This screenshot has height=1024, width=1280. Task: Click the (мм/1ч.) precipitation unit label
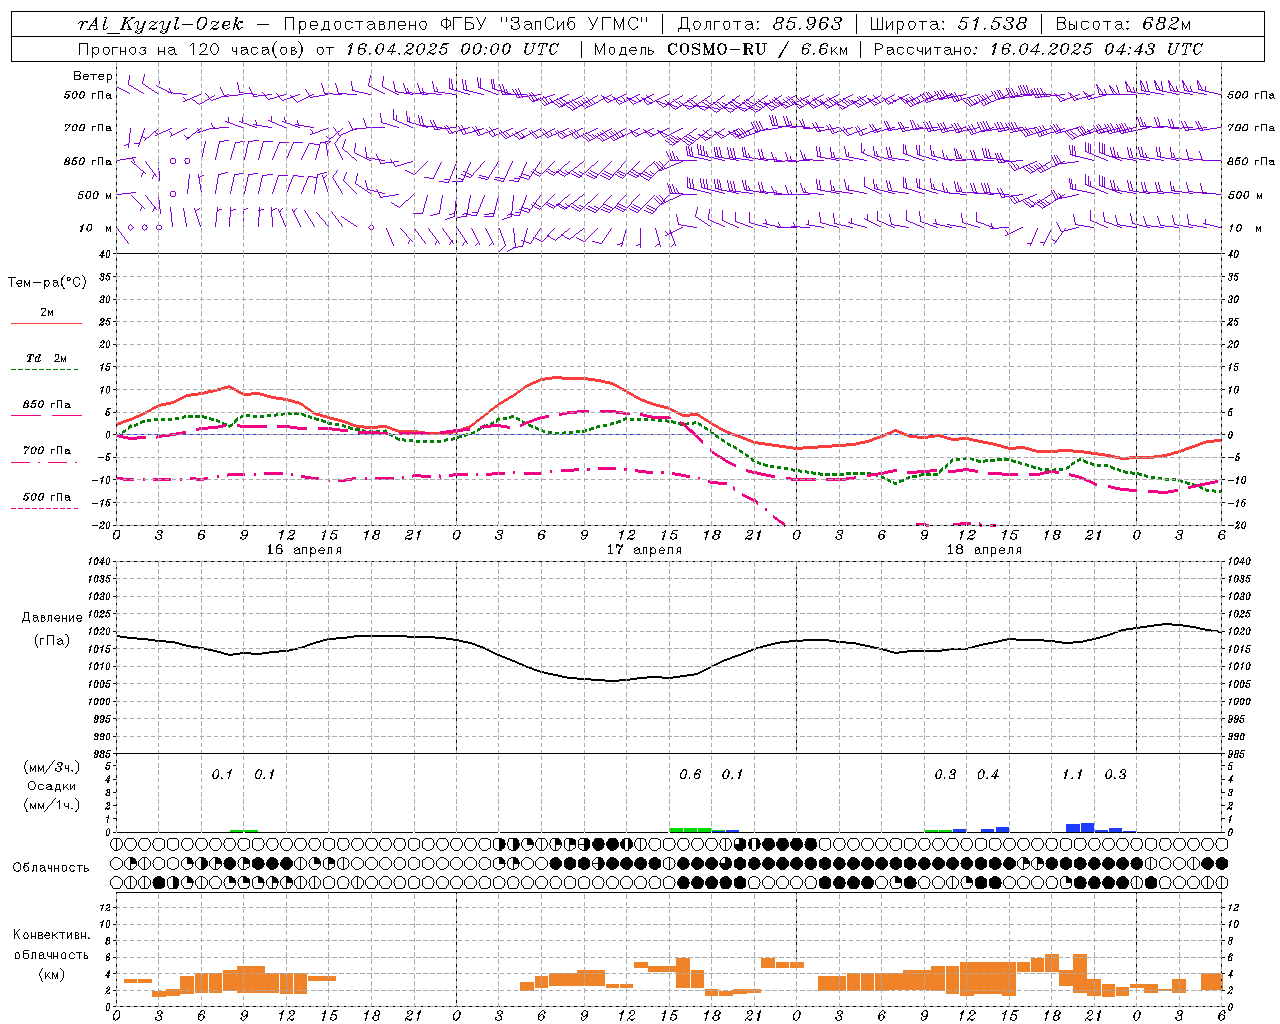point(51,805)
